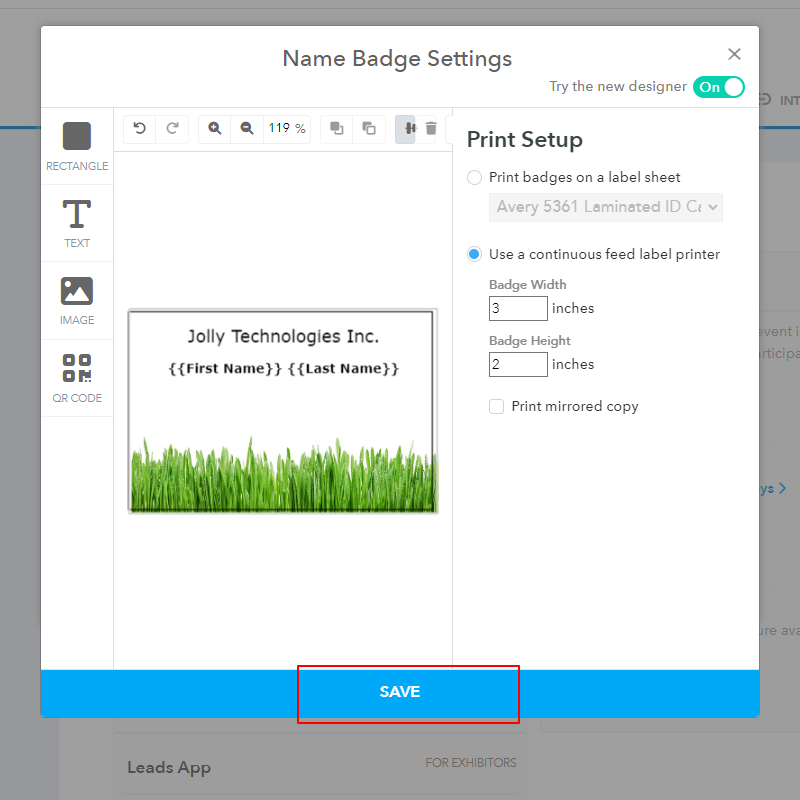This screenshot has height=800, width=800.
Task: Click the redo arrow icon
Action: click(172, 128)
